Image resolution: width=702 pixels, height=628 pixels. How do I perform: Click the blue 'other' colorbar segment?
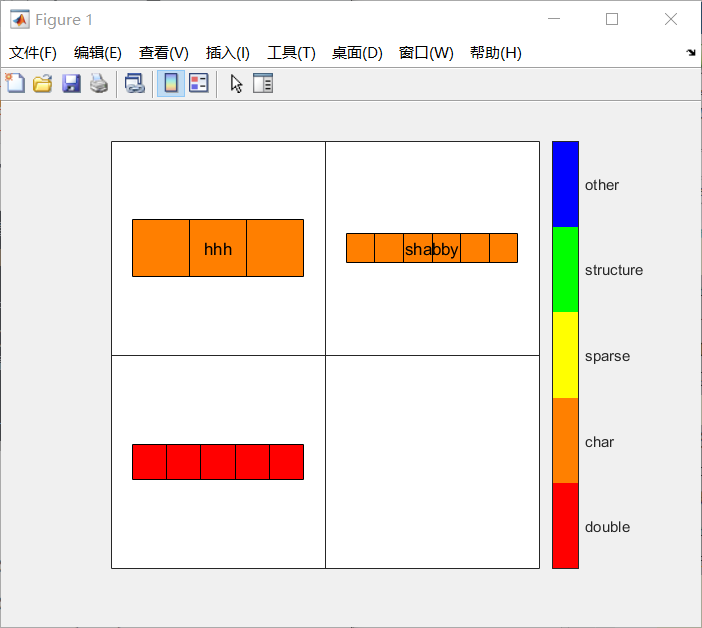[x=565, y=184]
